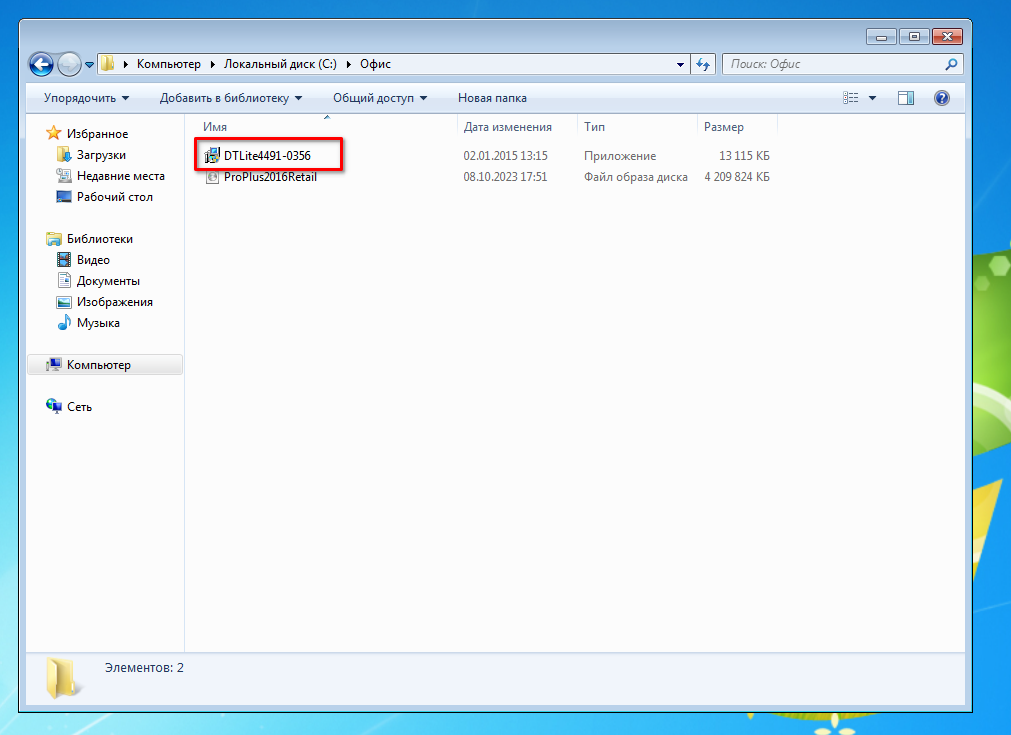Click the Back navigation arrow button
The height and width of the screenshot is (735, 1011).
tap(42, 64)
